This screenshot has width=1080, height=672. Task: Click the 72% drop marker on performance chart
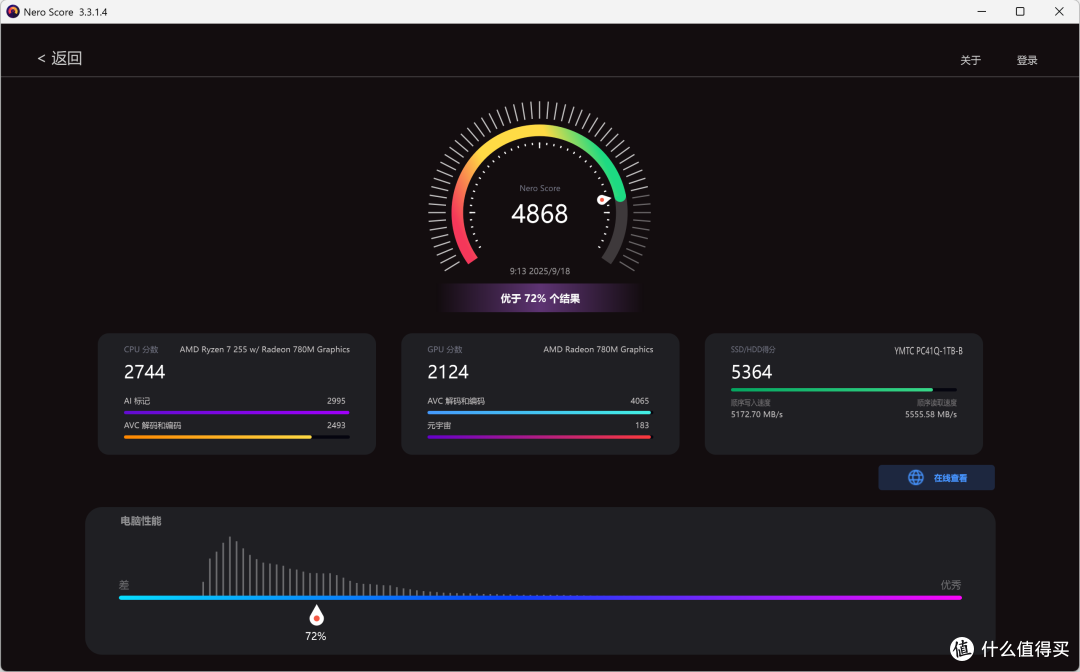click(x=316, y=615)
